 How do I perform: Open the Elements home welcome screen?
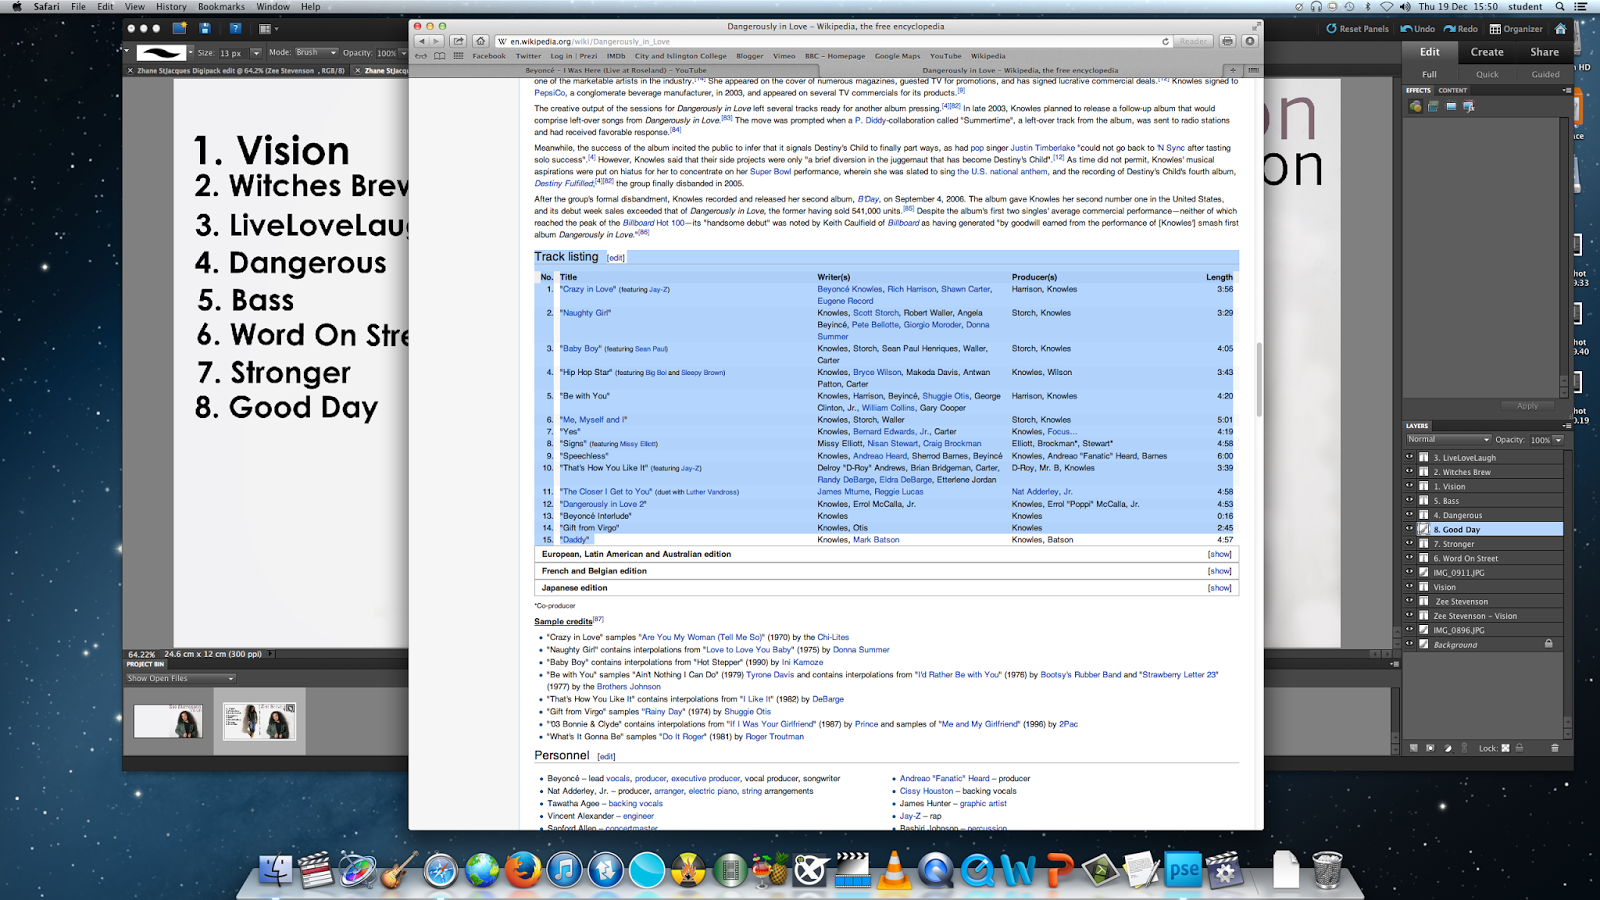[1560, 29]
